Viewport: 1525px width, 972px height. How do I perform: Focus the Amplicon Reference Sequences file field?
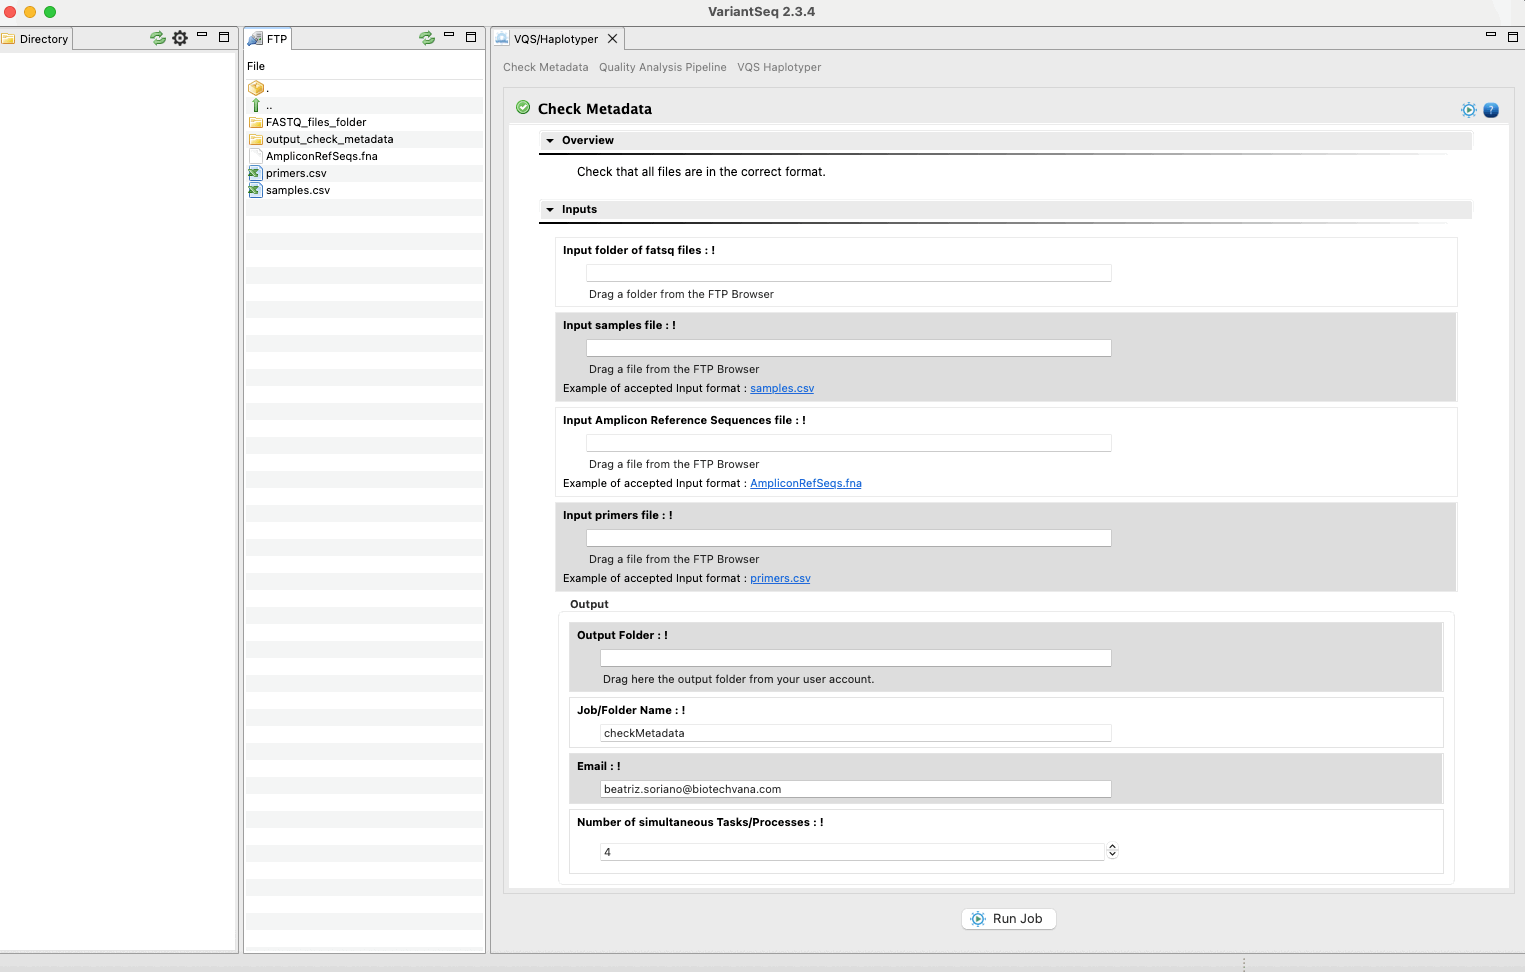tap(849, 443)
